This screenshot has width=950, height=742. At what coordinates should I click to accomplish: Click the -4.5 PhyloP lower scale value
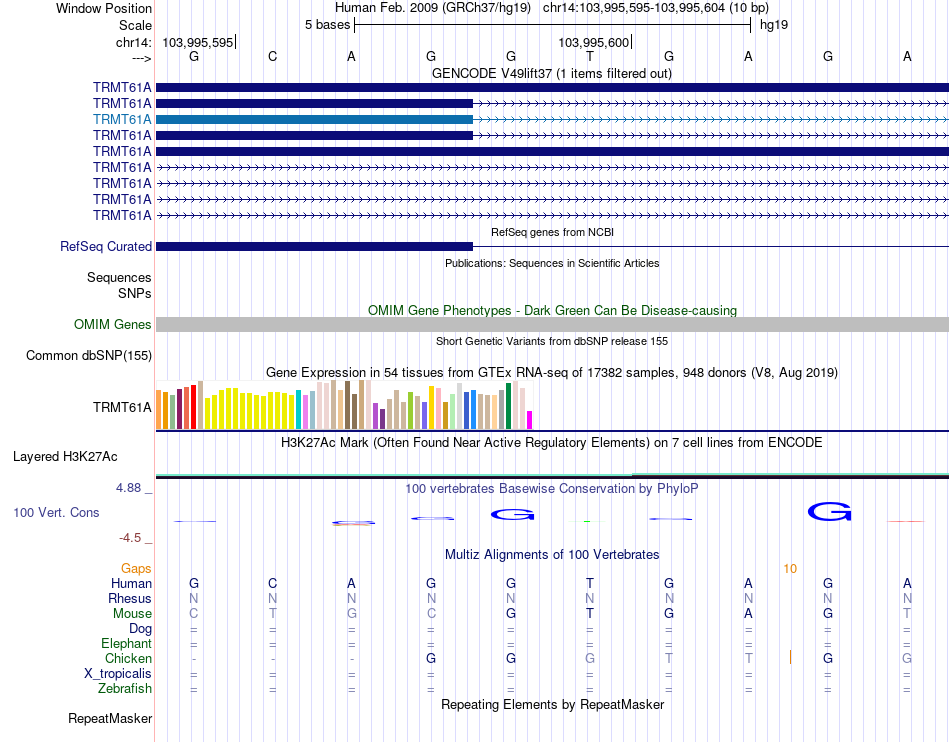click(x=130, y=538)
